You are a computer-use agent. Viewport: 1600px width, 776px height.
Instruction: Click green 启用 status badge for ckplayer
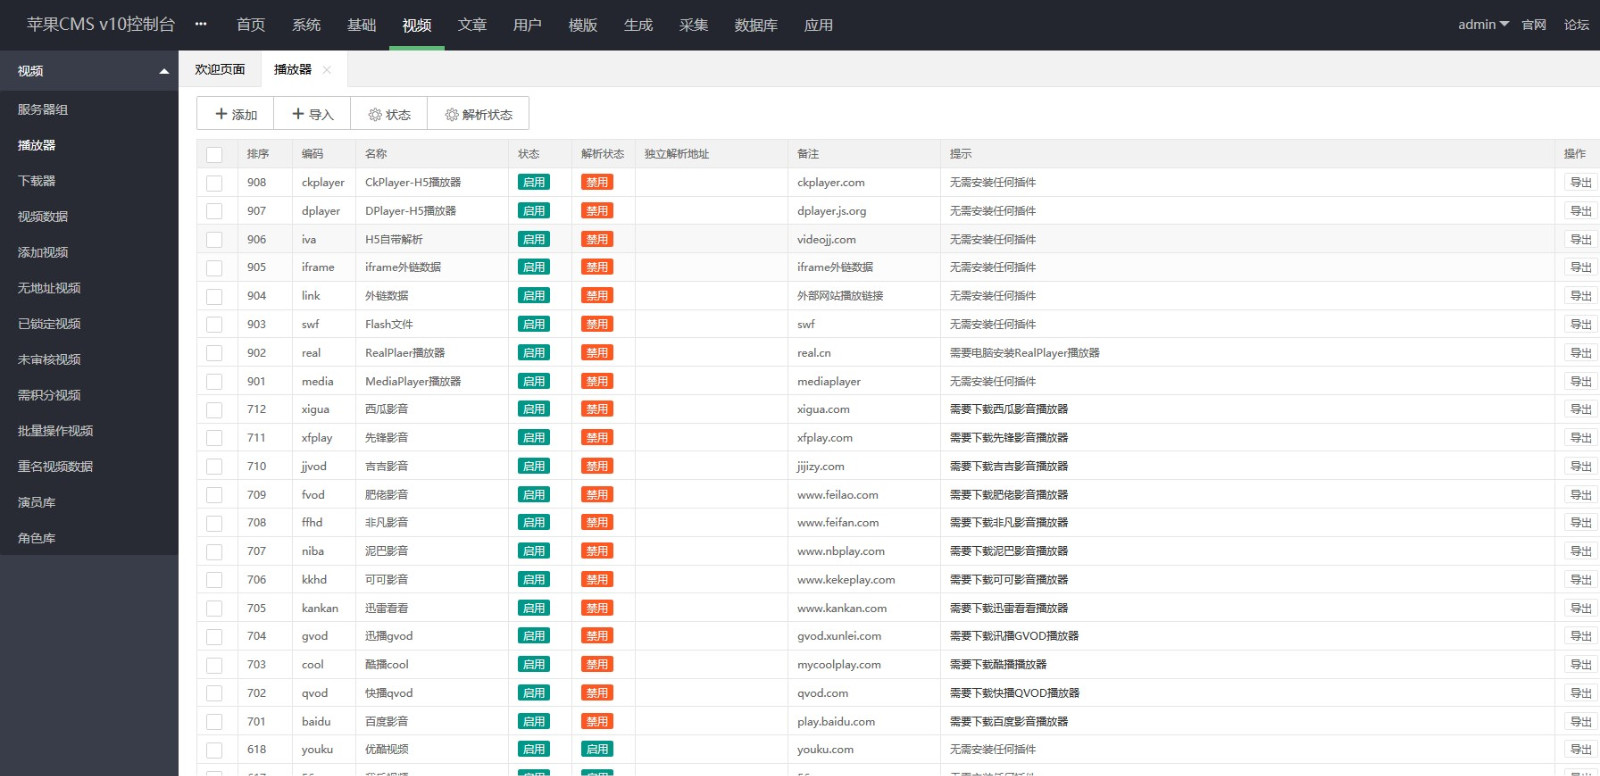(x=534, y=183)
